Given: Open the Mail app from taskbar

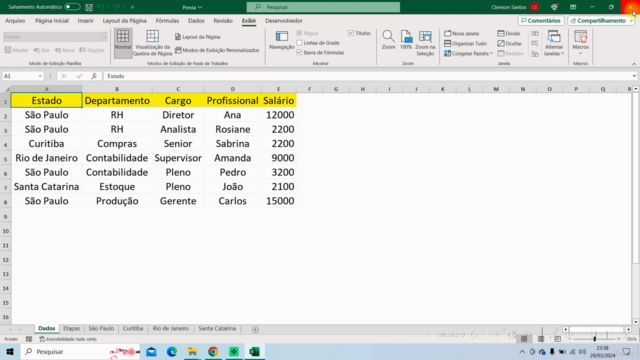Looking at the screenshot, I should 151,351.
